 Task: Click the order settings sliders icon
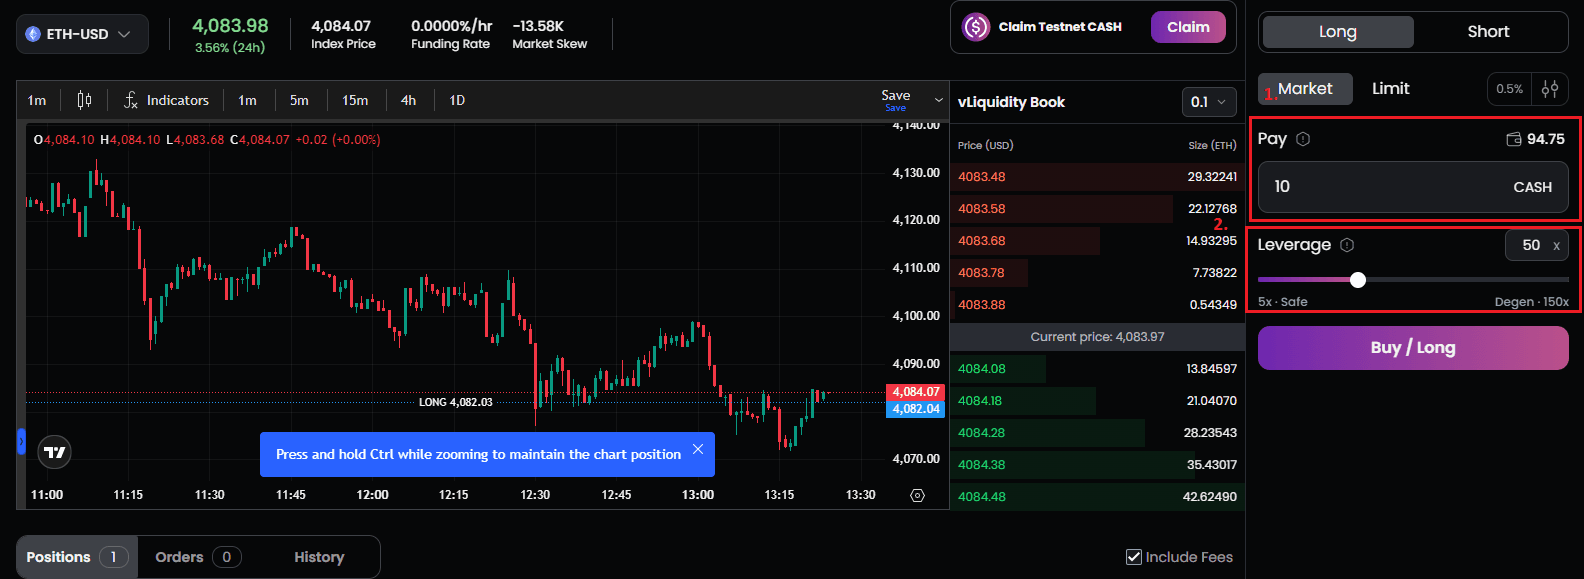(1550, 89)
